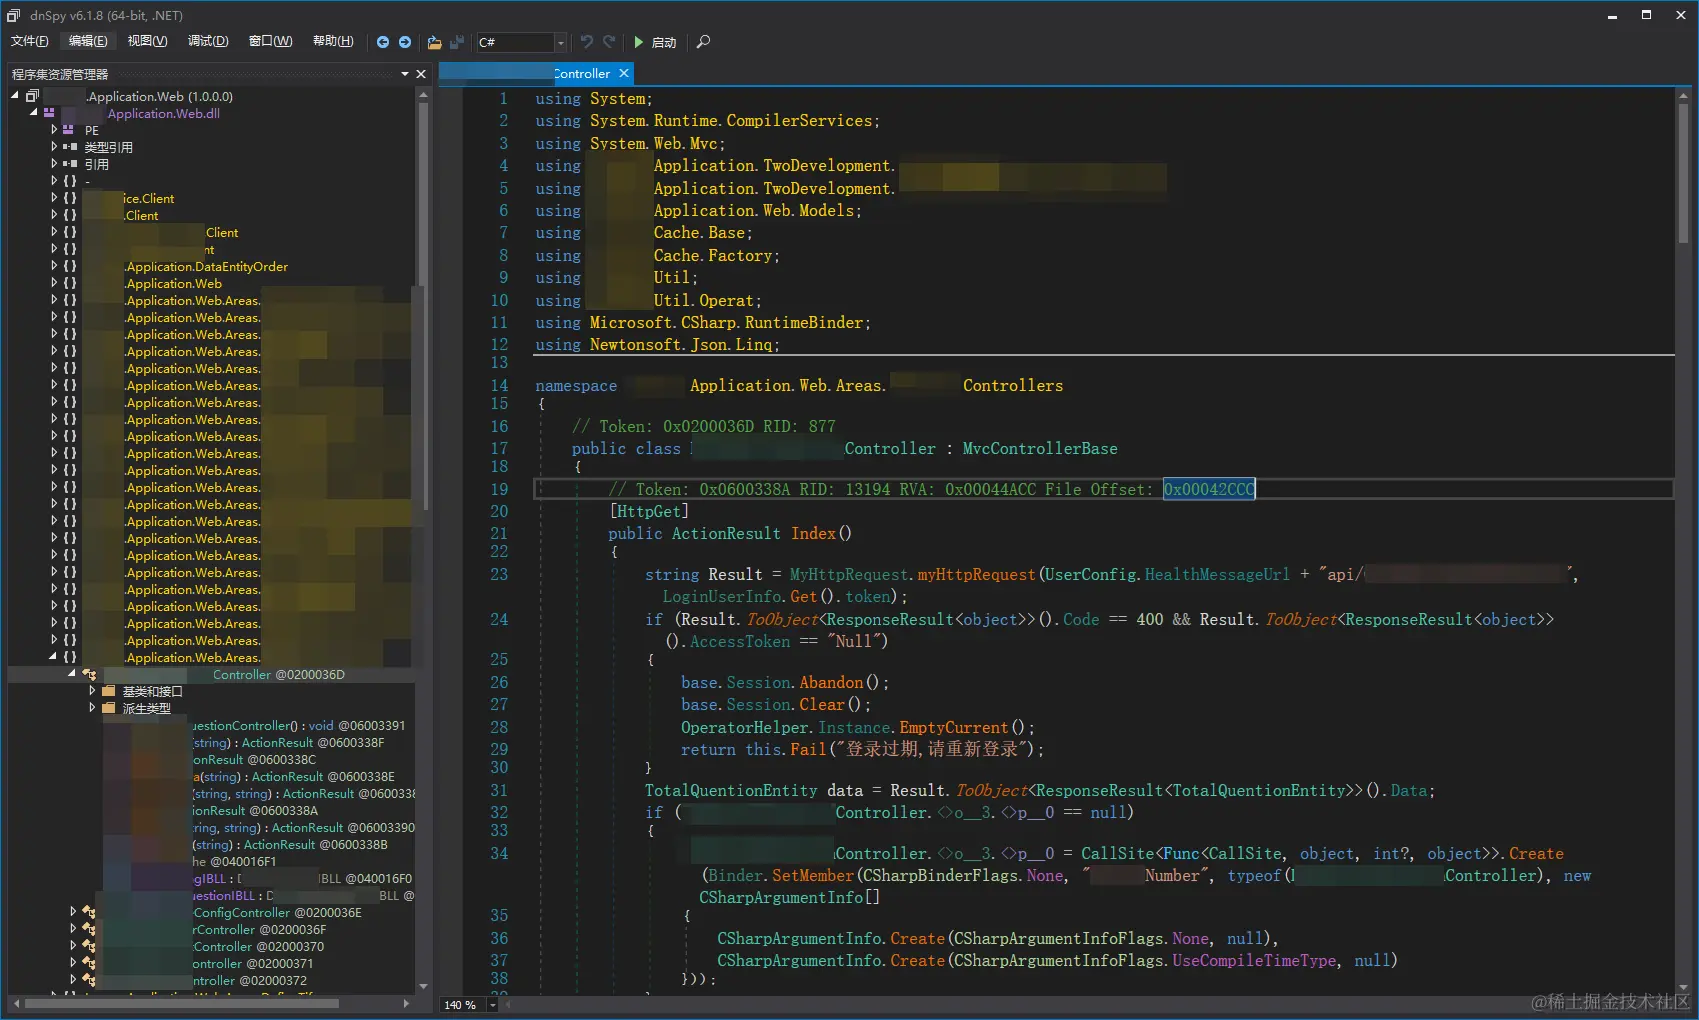Viewport: 1699px width, 1020px height.
Task: Collapse the Application.Web.dll module node
Action: coord(33,112)
